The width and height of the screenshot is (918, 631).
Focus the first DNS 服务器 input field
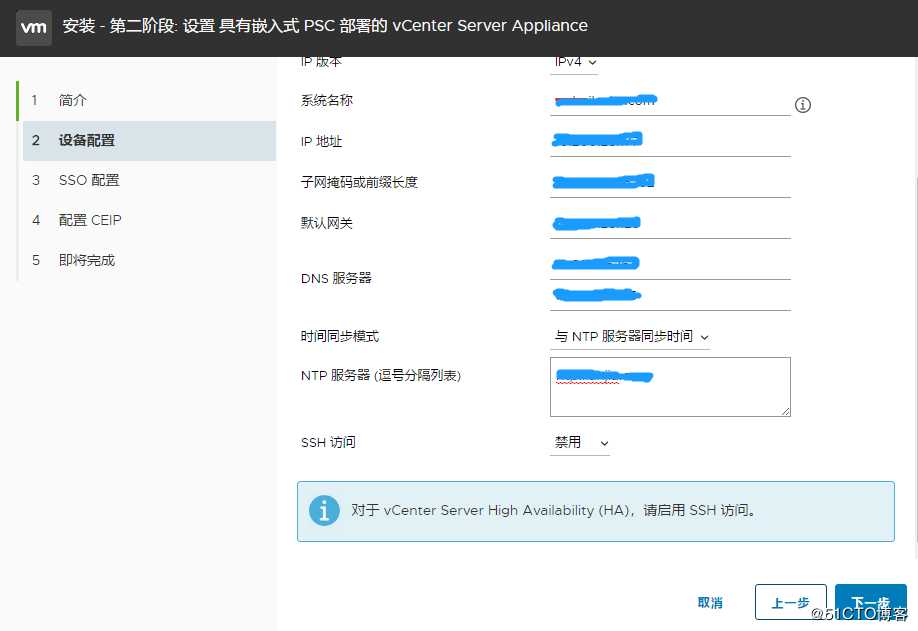[x=670, y=265]
